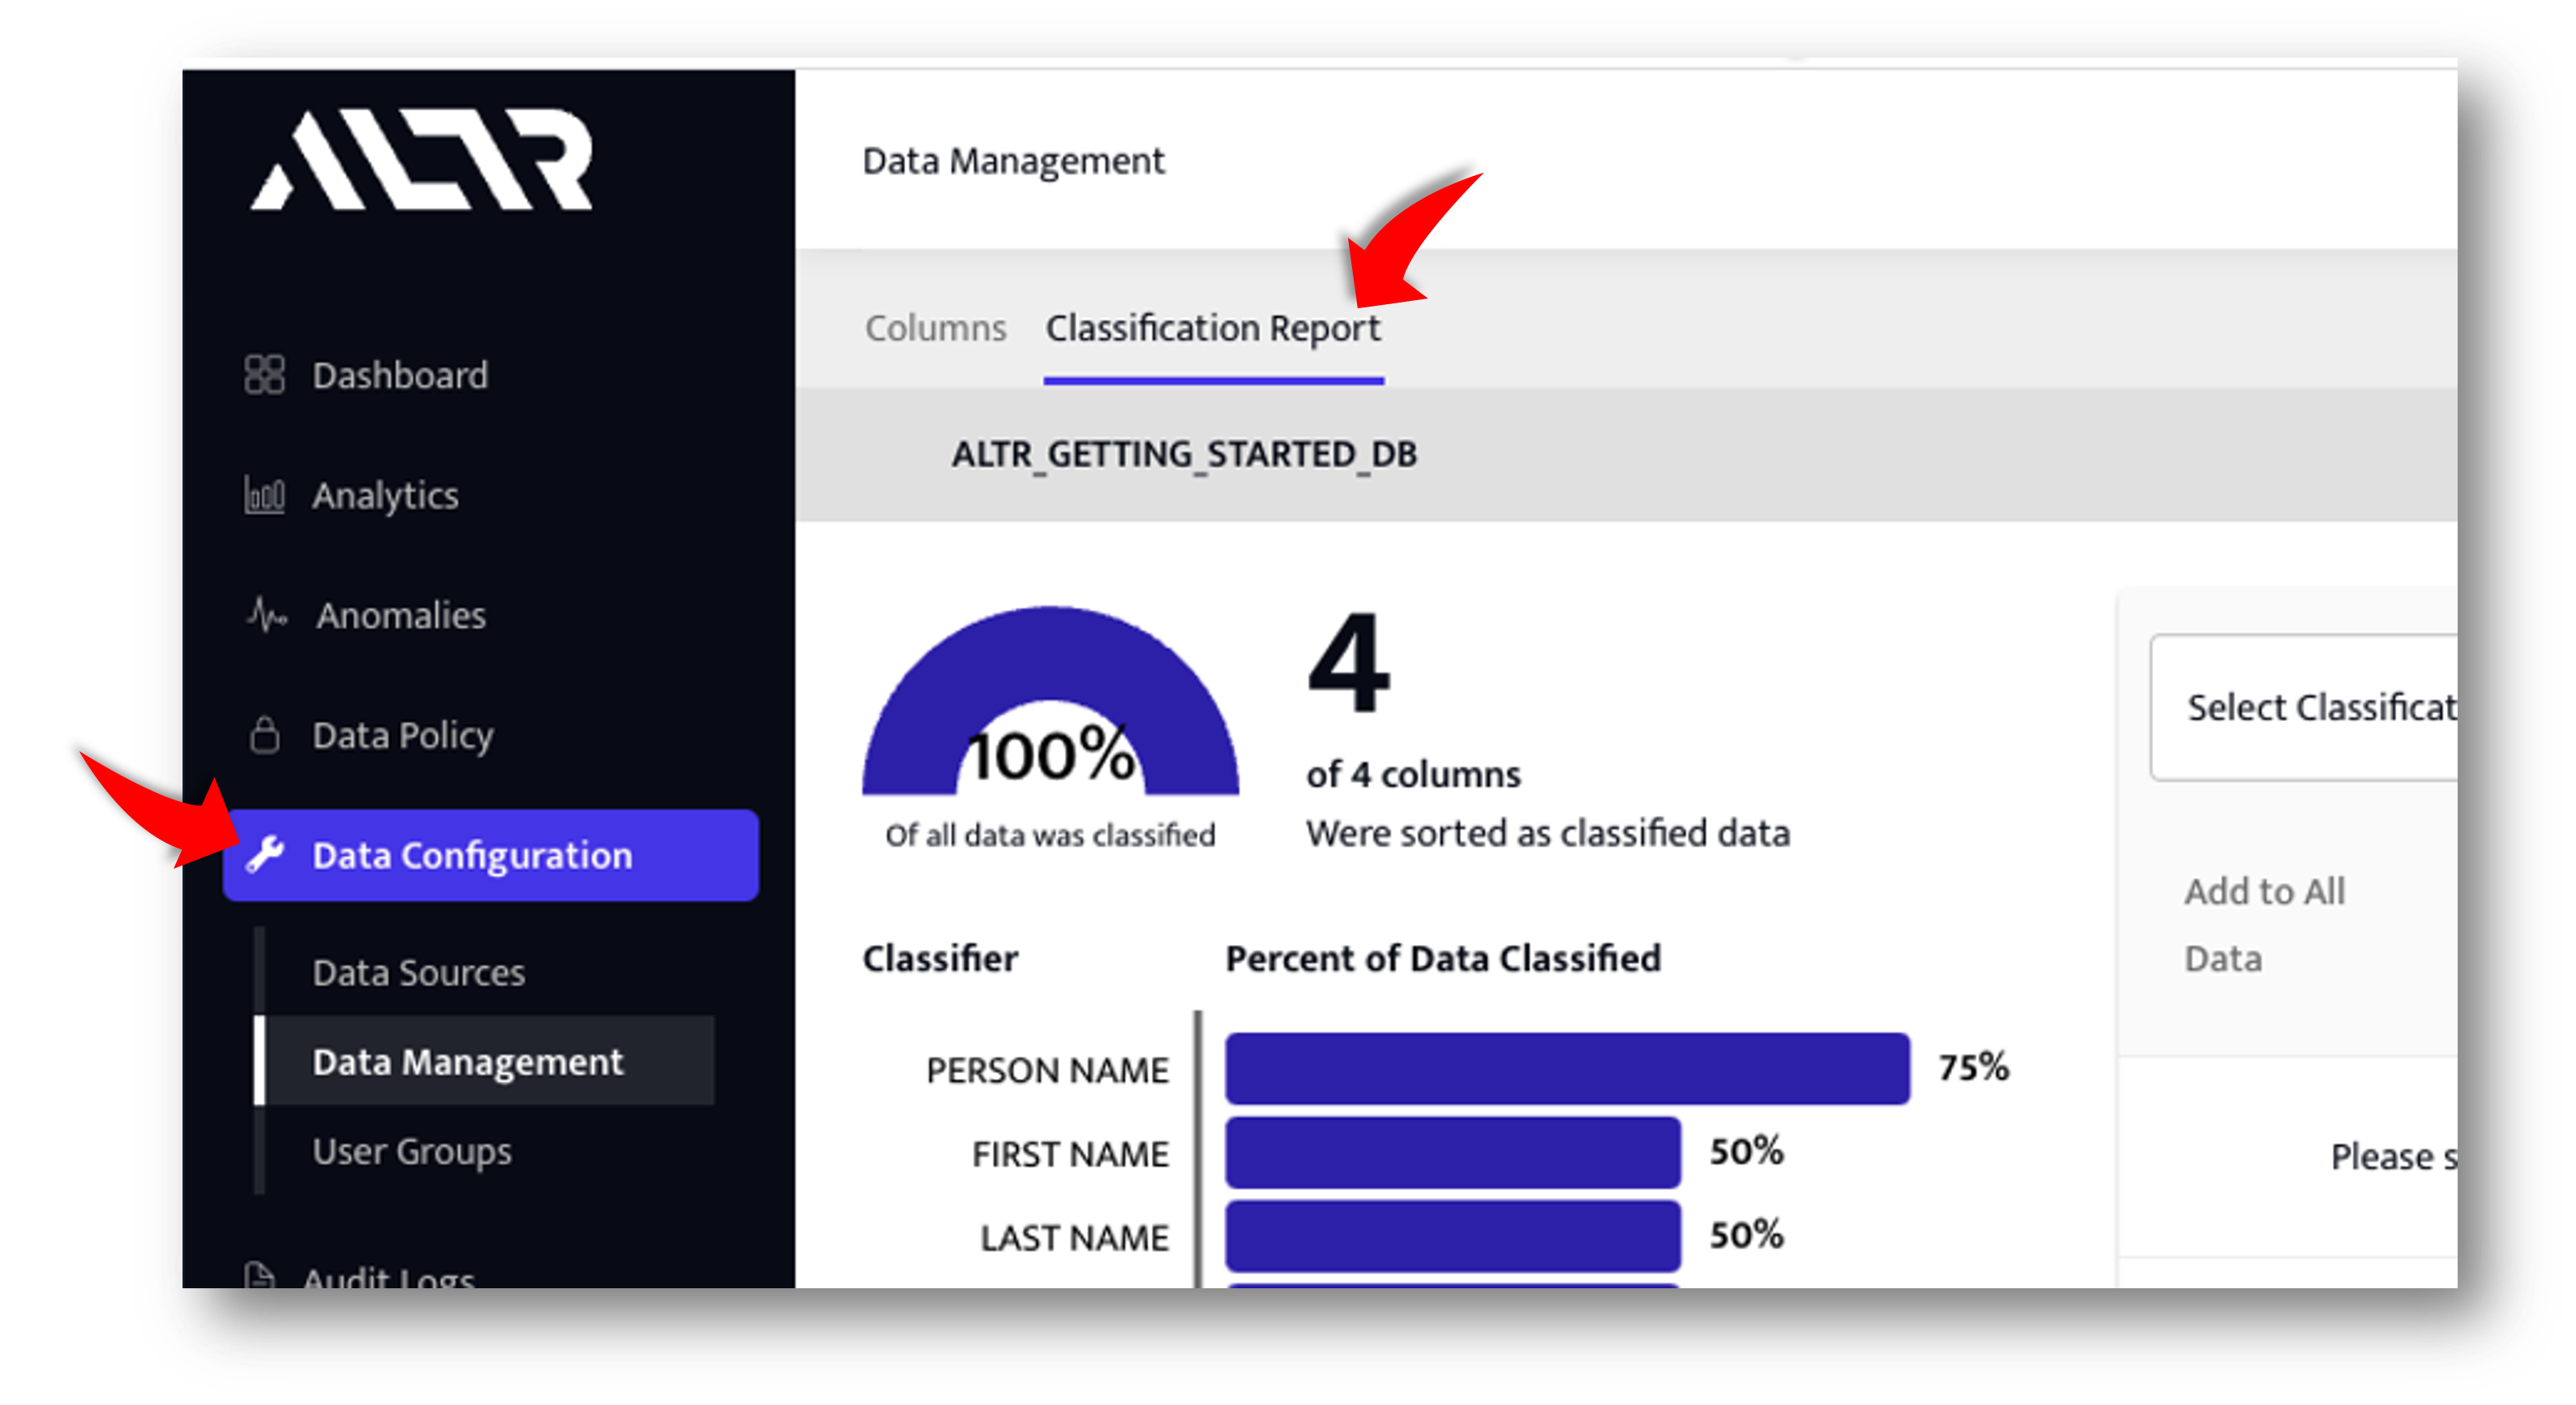This screenshot has width=2576, height=1405.
Task: Click the Dashboard grid icon
Action: (x=264, y=375)
